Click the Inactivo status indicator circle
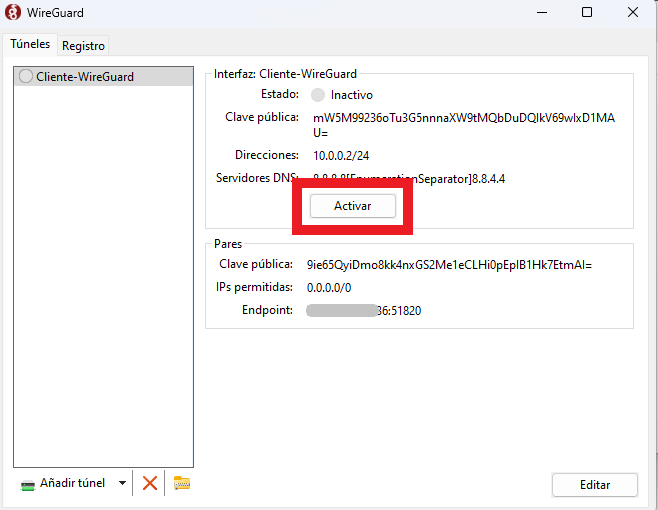658x510 pixels. click(x=318, y=95)
